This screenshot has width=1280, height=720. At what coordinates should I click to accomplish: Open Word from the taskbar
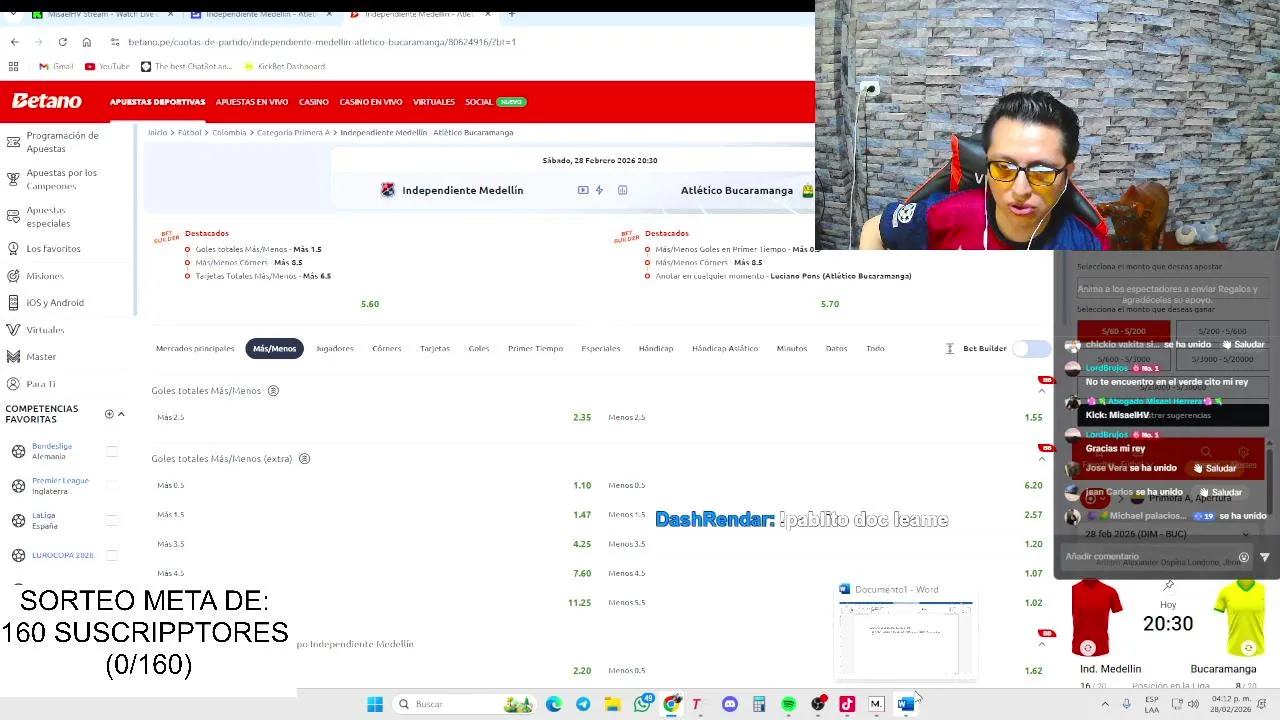tap(905, 704)
